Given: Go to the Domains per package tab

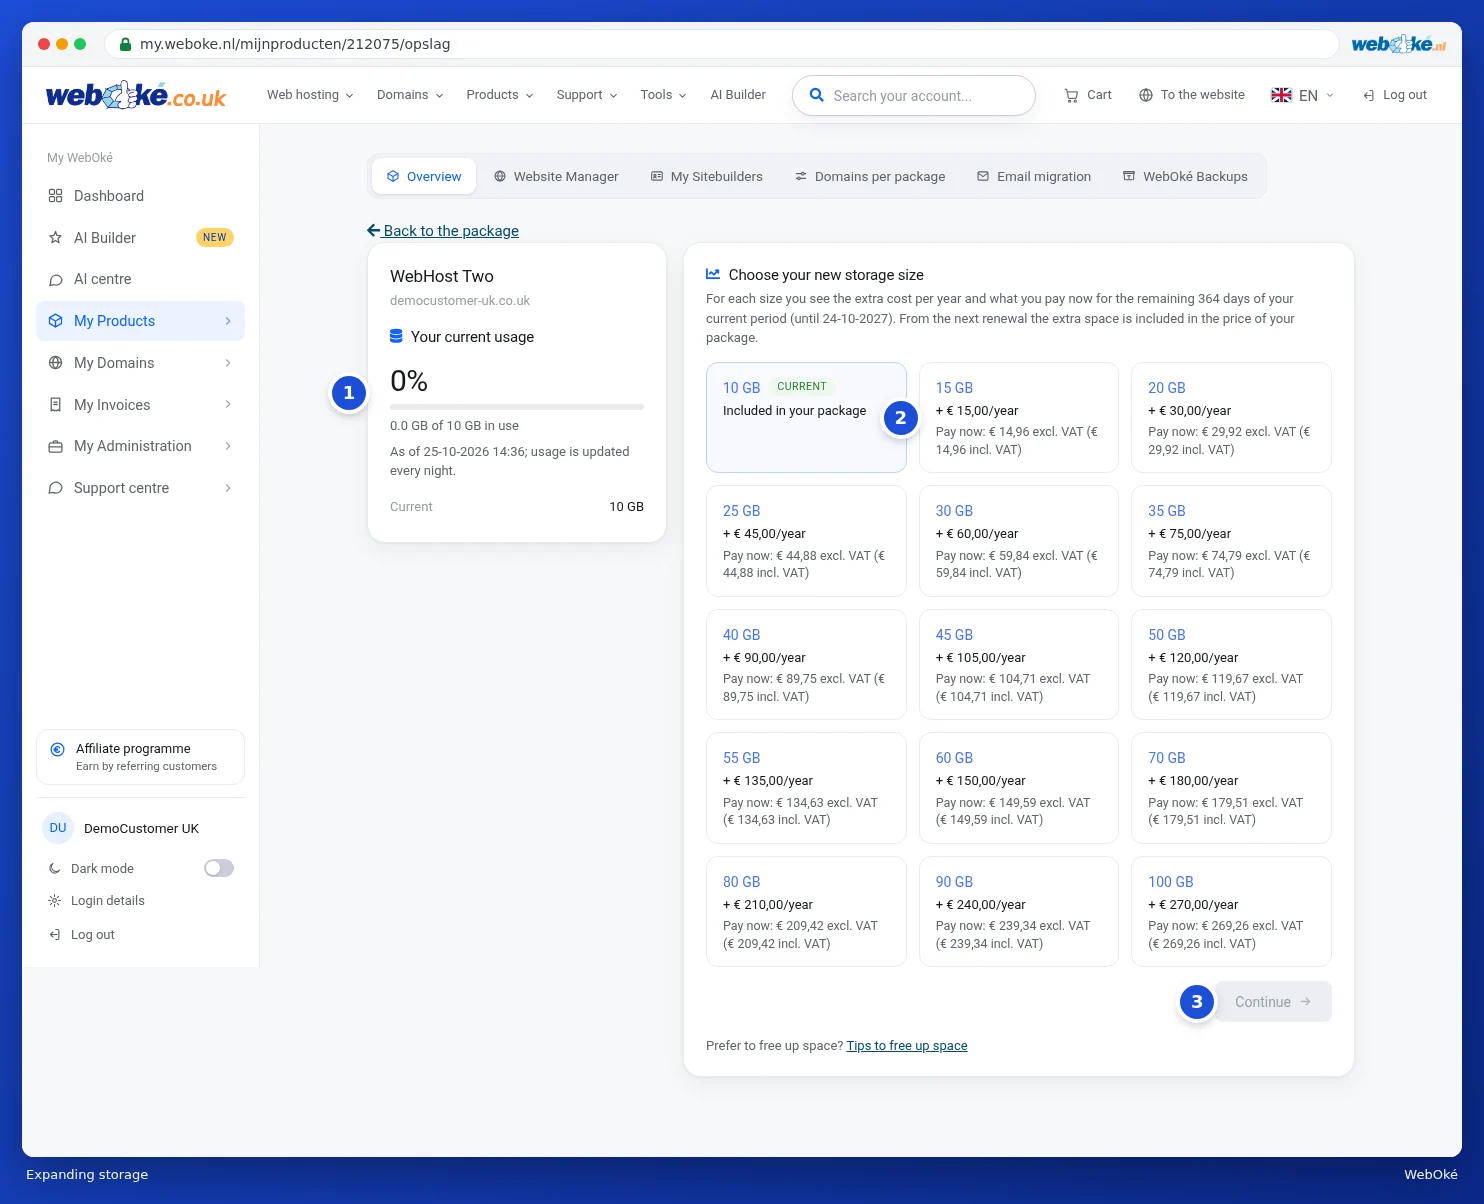Looking at the screenshot, I should 870,176.
